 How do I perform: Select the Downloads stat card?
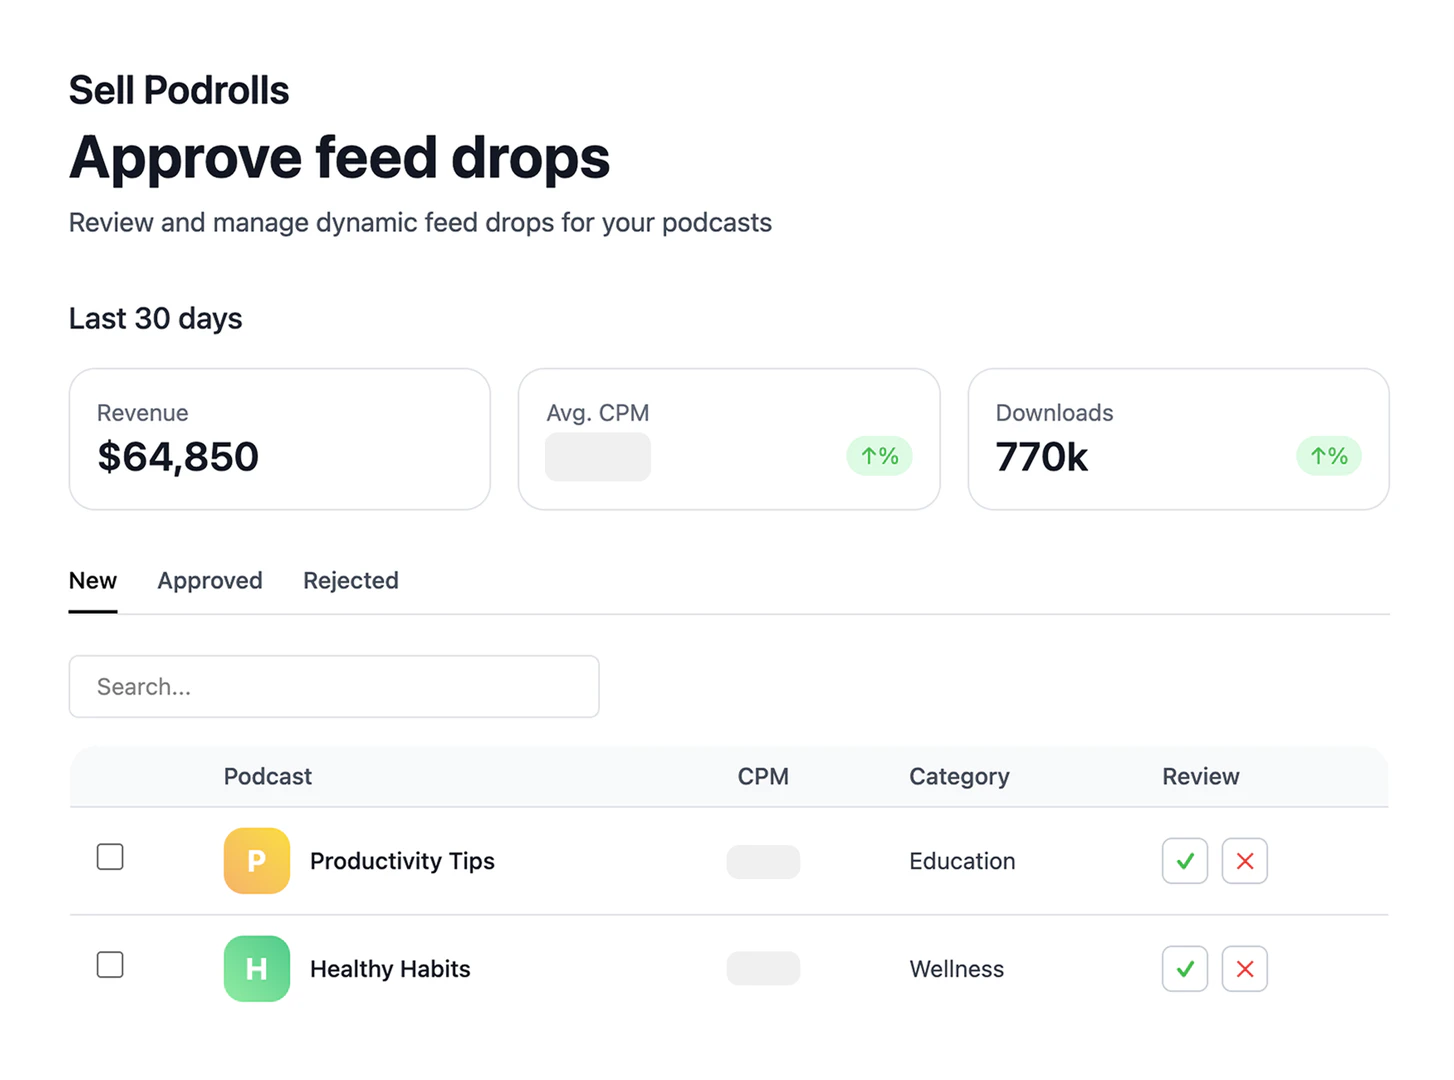[x=1178, y=439]
